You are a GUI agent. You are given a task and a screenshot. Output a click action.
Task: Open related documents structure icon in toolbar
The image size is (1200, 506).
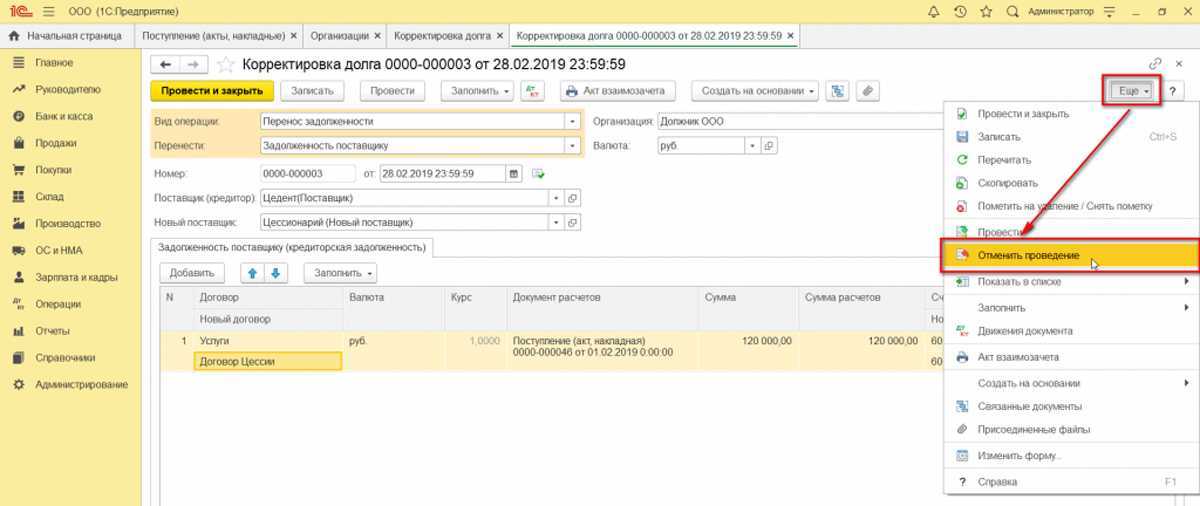coord(837,90)
